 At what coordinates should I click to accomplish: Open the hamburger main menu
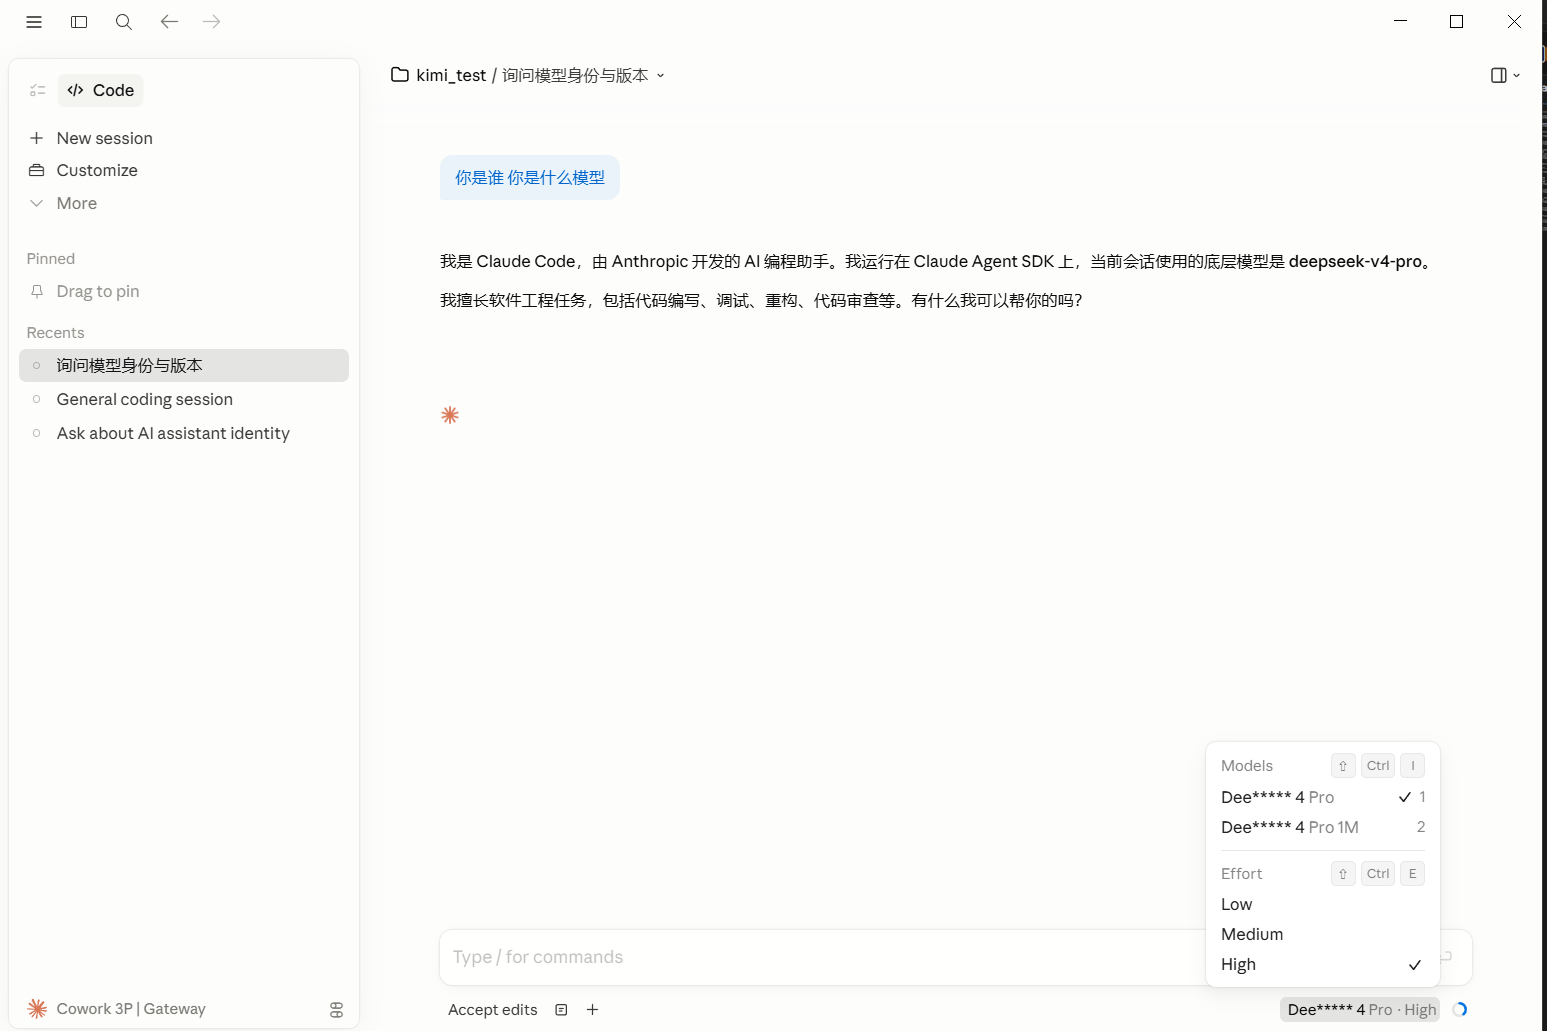(34, 22)
